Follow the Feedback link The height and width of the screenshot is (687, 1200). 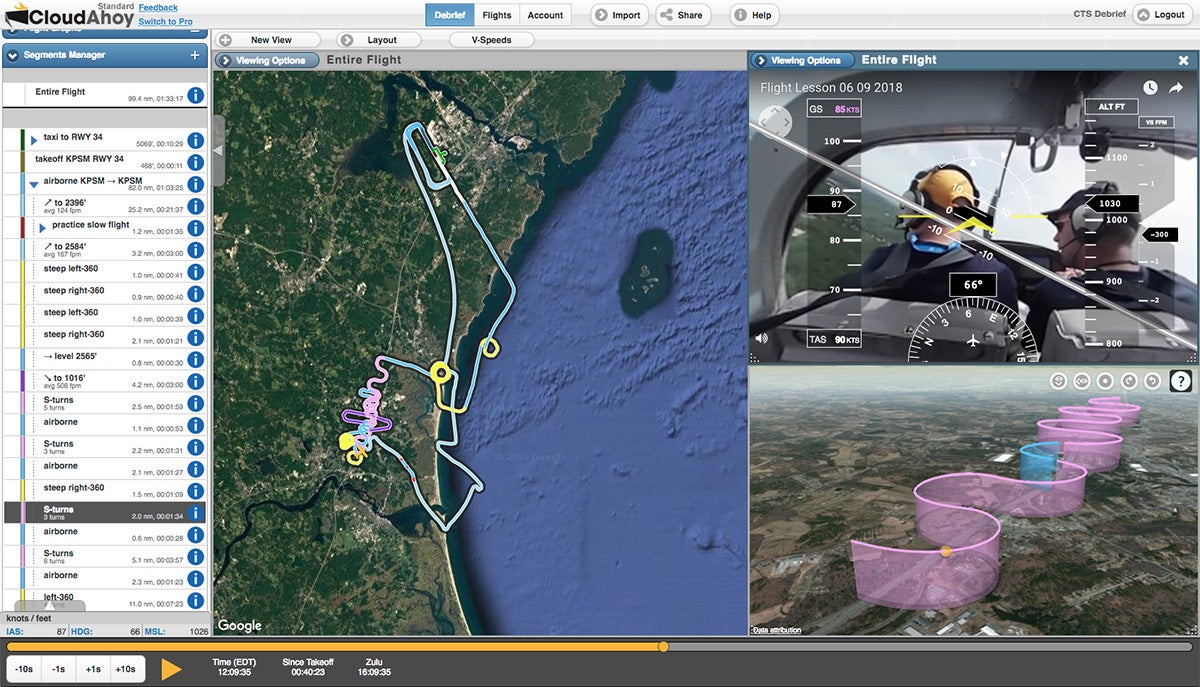click(158, 8)
